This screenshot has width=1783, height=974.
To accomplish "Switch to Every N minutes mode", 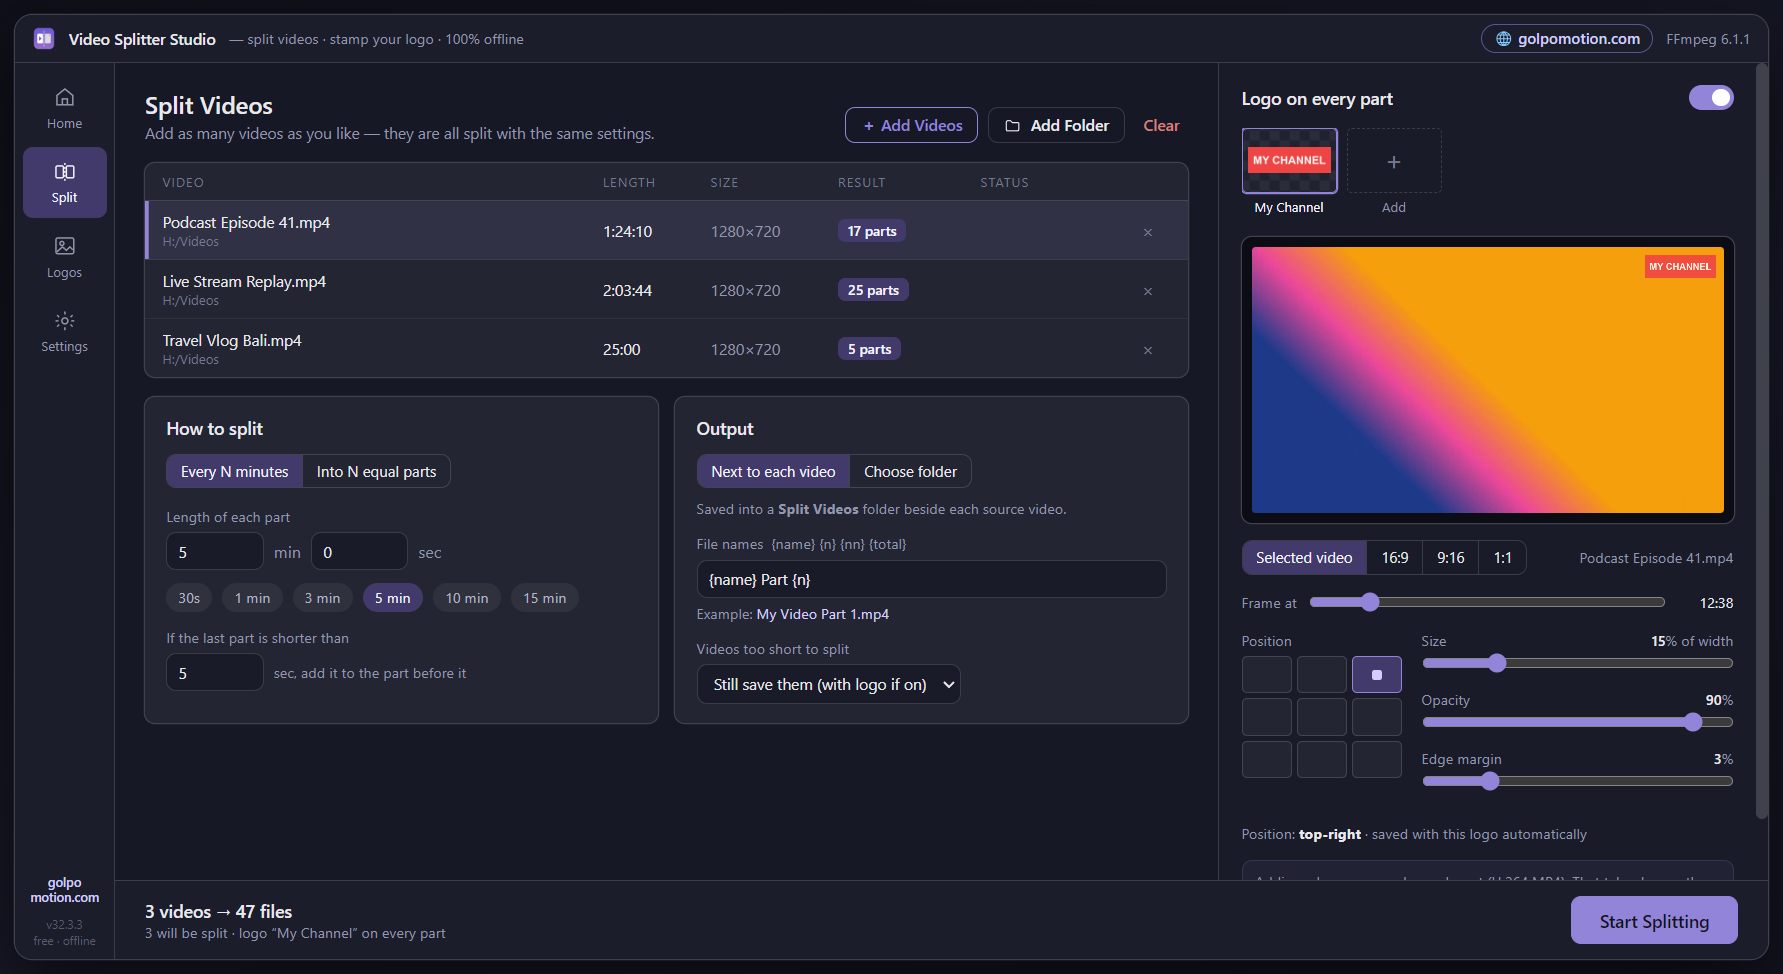I will coord(235,472).
